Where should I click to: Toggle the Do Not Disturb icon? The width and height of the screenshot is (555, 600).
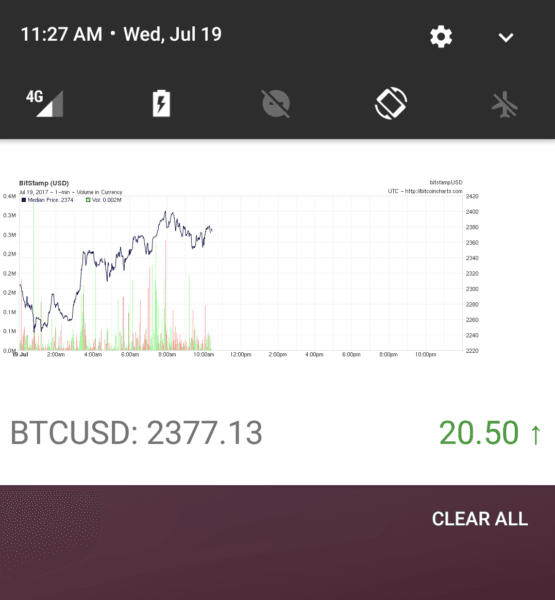tap(276, 103)
